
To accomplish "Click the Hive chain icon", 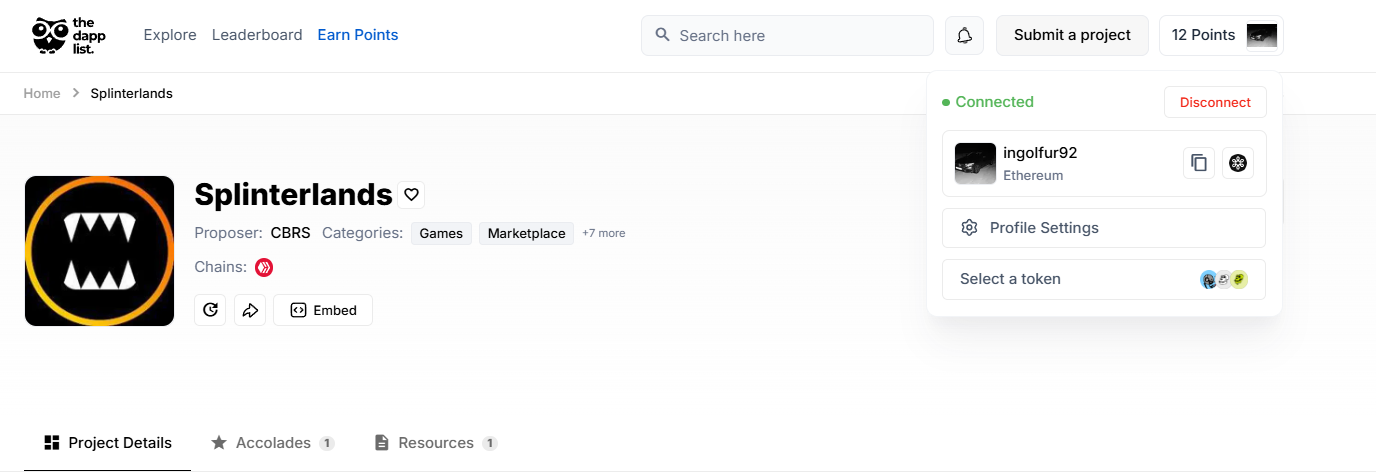I will pyautogui.click(x=264, y=267).
